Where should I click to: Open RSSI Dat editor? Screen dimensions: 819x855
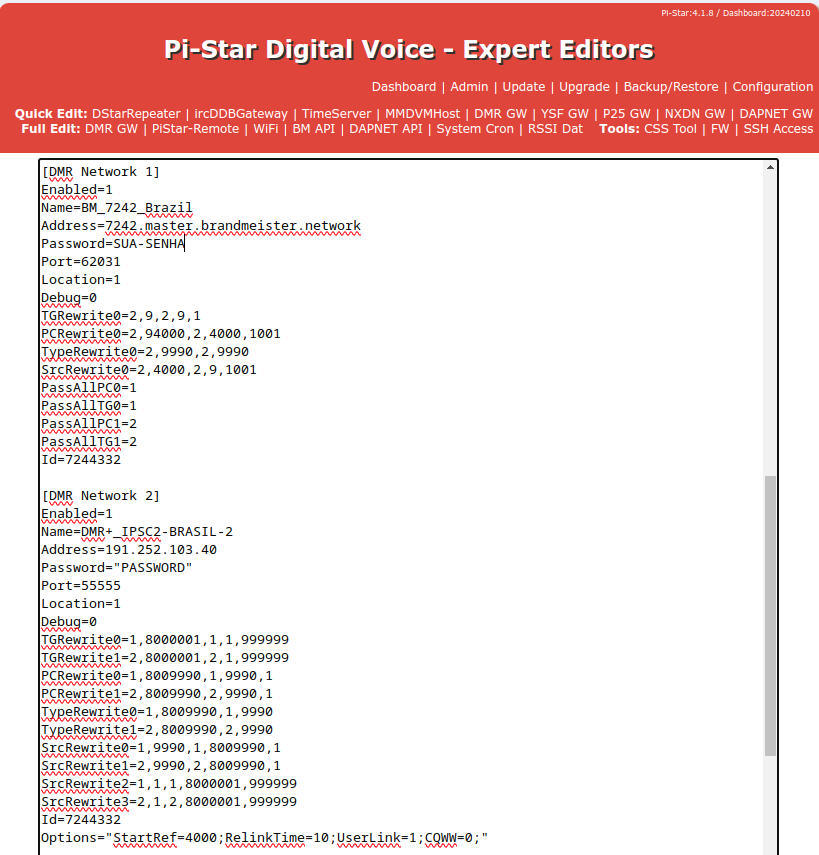[555, 129]
